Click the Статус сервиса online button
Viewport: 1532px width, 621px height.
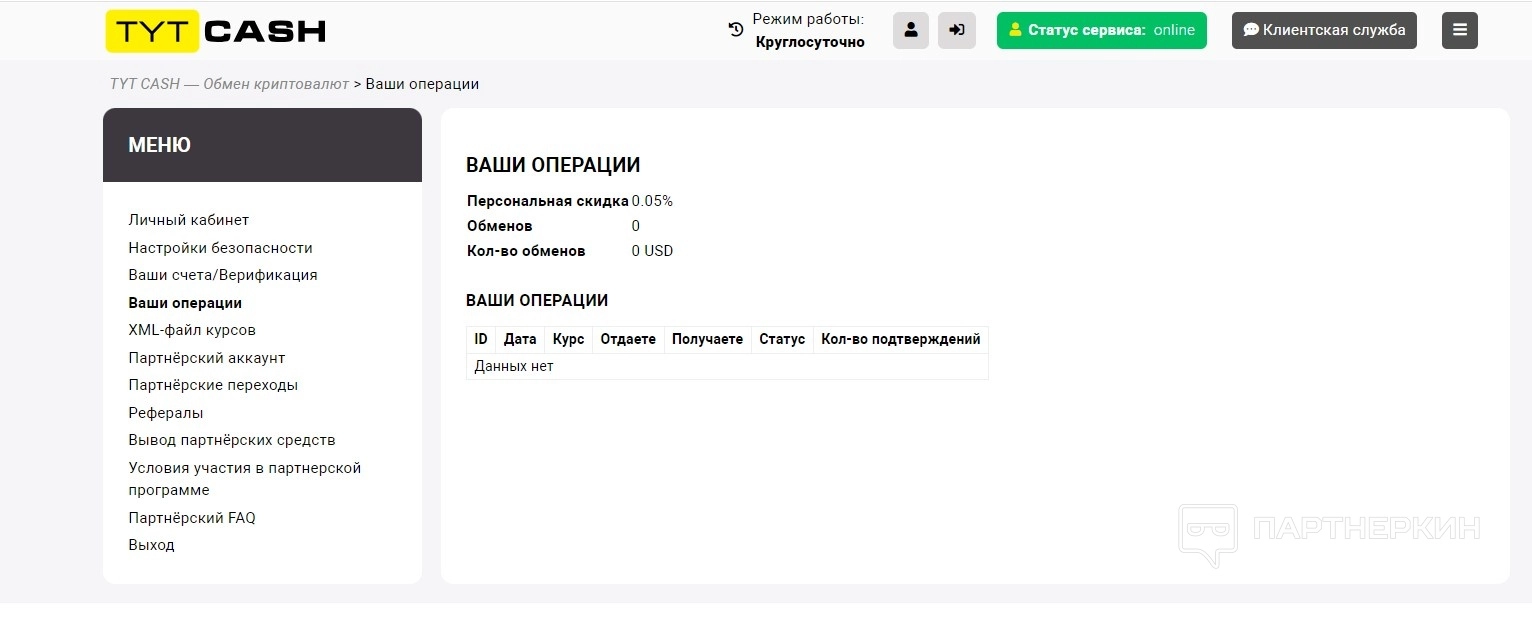[x=1101, y=30]
